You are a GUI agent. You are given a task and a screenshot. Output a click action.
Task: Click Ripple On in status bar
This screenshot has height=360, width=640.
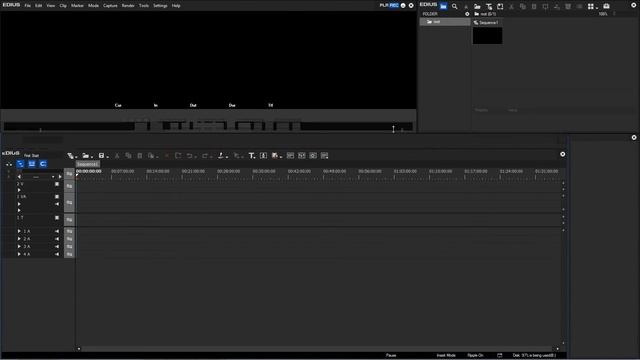[475, 356]
